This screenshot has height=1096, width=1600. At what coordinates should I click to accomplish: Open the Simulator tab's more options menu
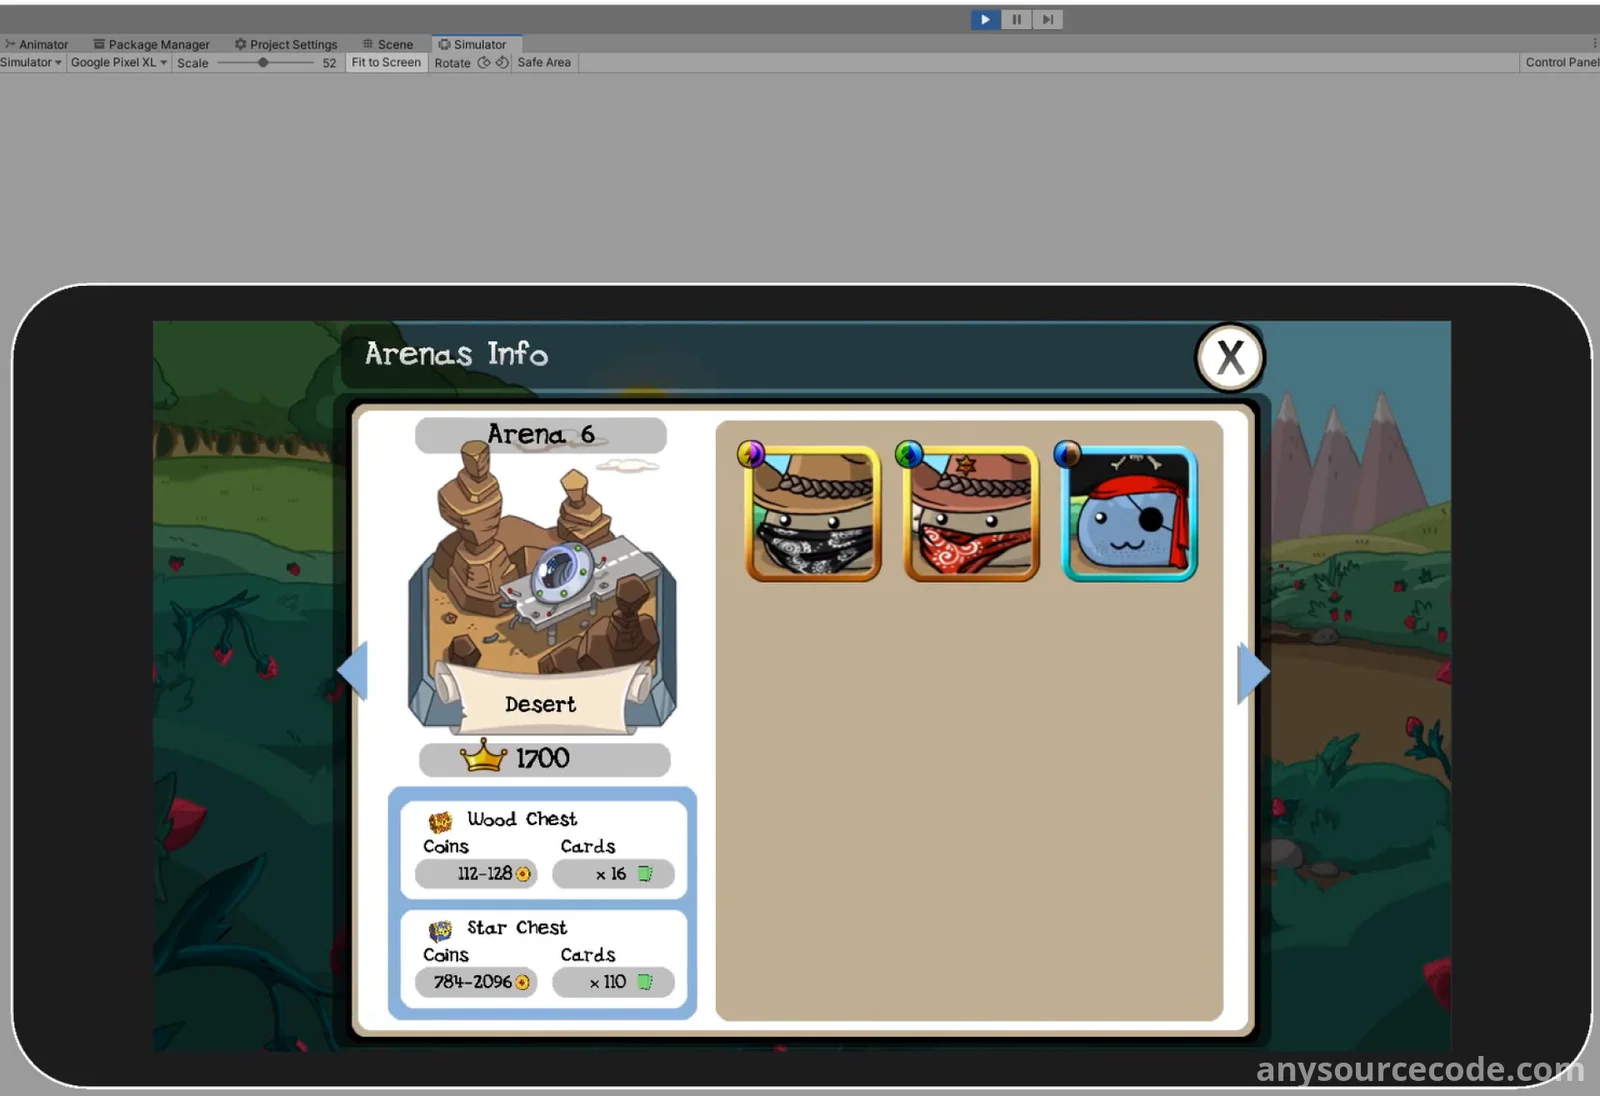click(1594, 43)
